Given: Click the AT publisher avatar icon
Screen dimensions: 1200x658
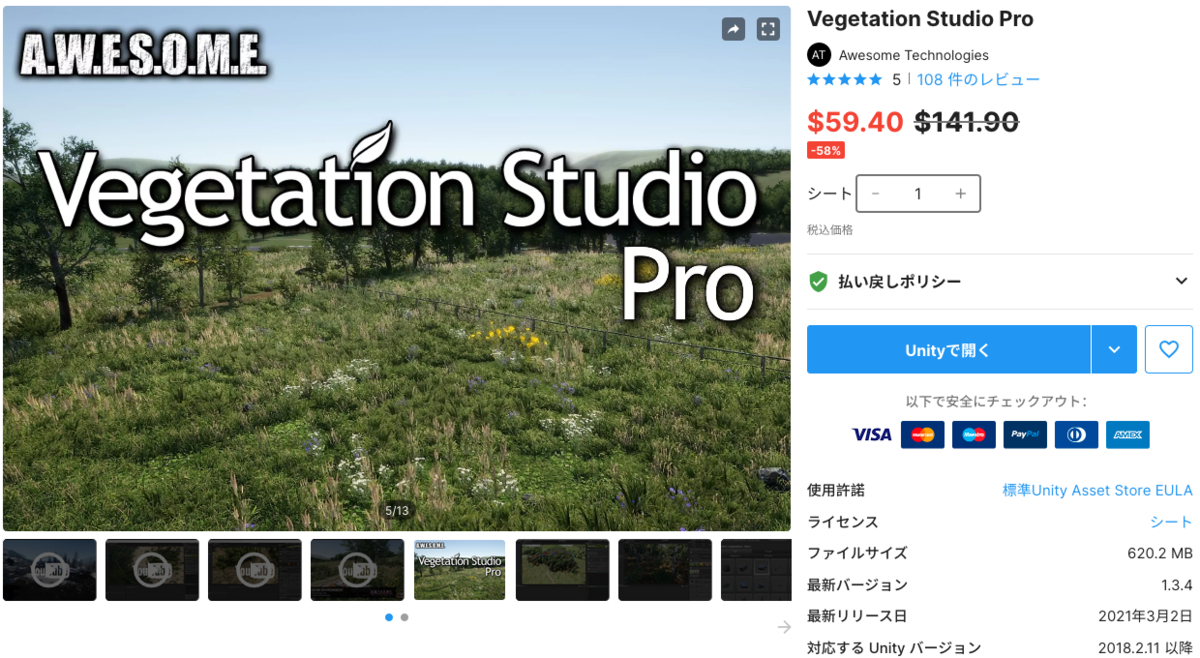Looking at the screenshot, I should 818,55.
